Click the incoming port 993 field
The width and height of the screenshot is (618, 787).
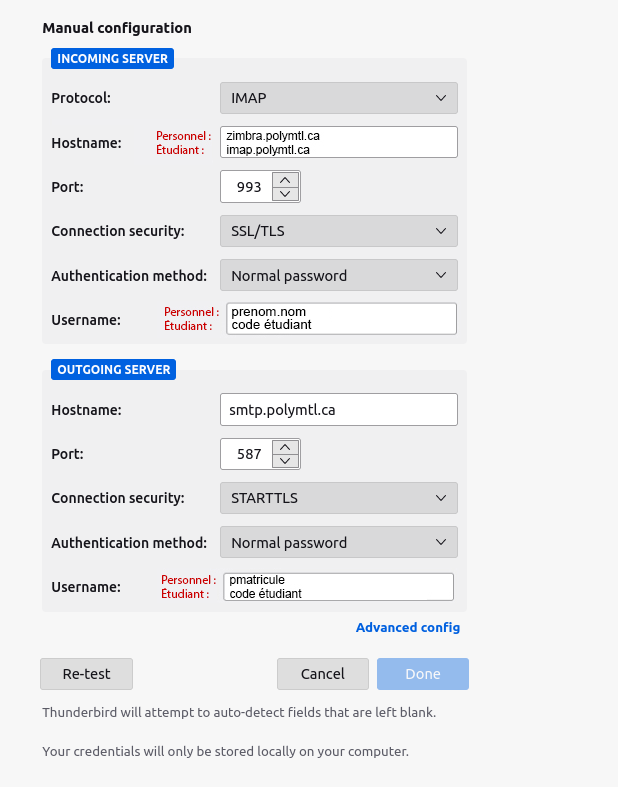click(x=246, y=187)
